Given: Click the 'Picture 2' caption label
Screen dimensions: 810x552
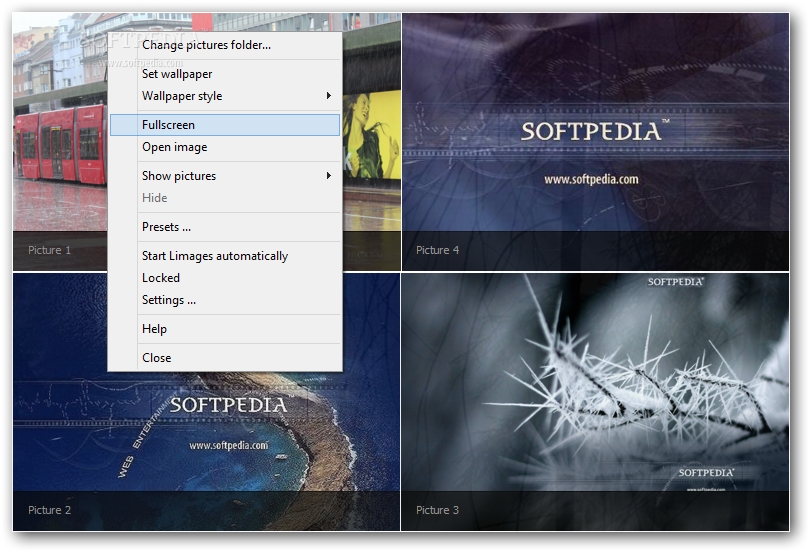Looking at the screenshot, I should [x=50, y=510].
